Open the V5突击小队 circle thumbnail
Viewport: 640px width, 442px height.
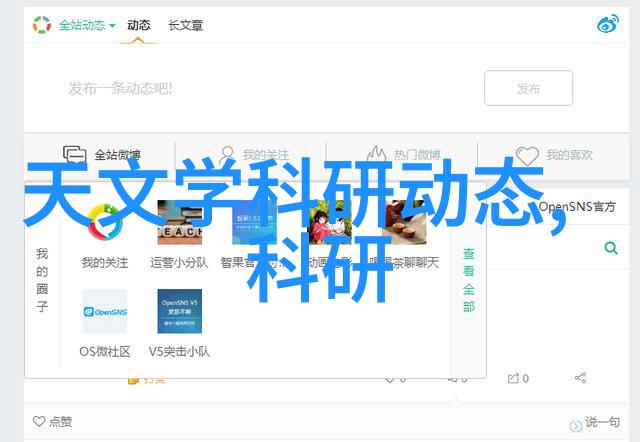pyautogui.click(x=180, y=311)
